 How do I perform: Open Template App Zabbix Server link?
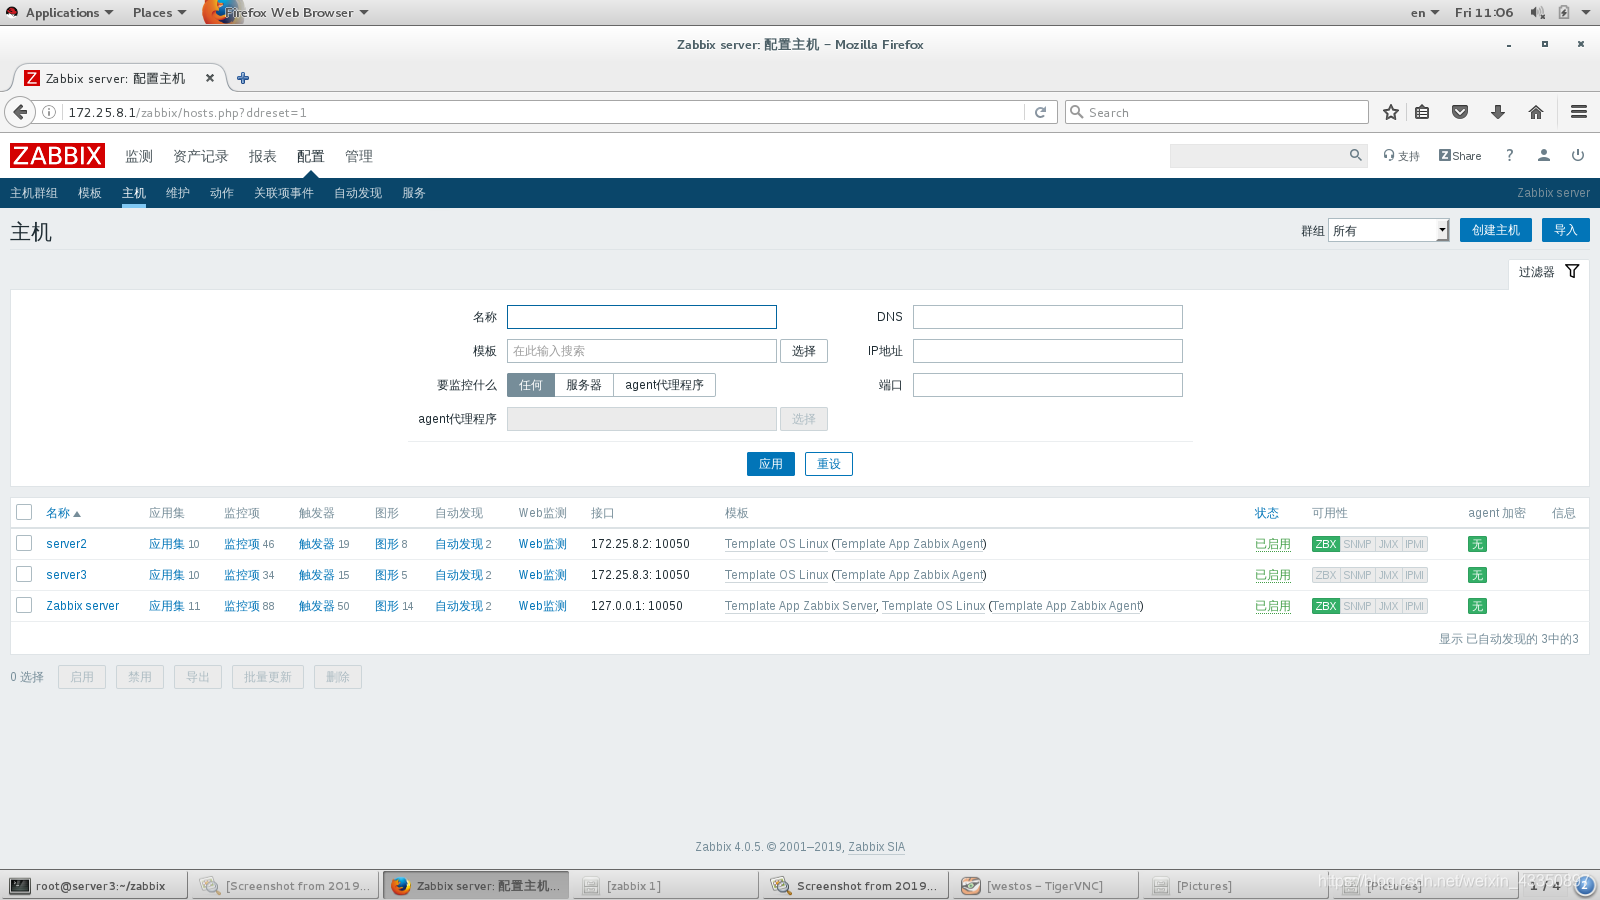(800, 606)
